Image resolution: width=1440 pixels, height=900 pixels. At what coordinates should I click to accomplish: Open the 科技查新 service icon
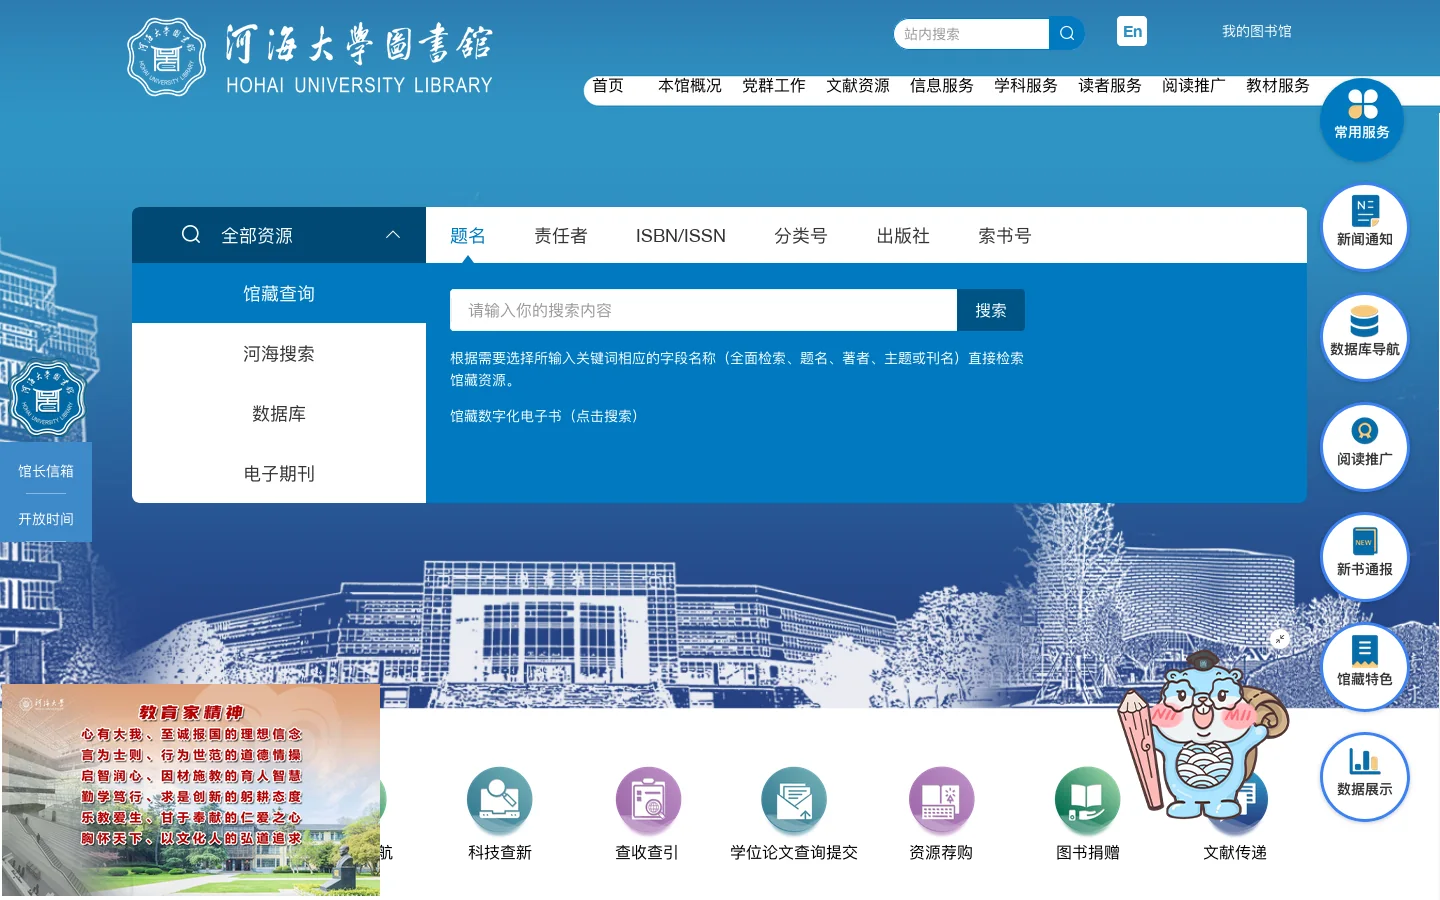499,801
